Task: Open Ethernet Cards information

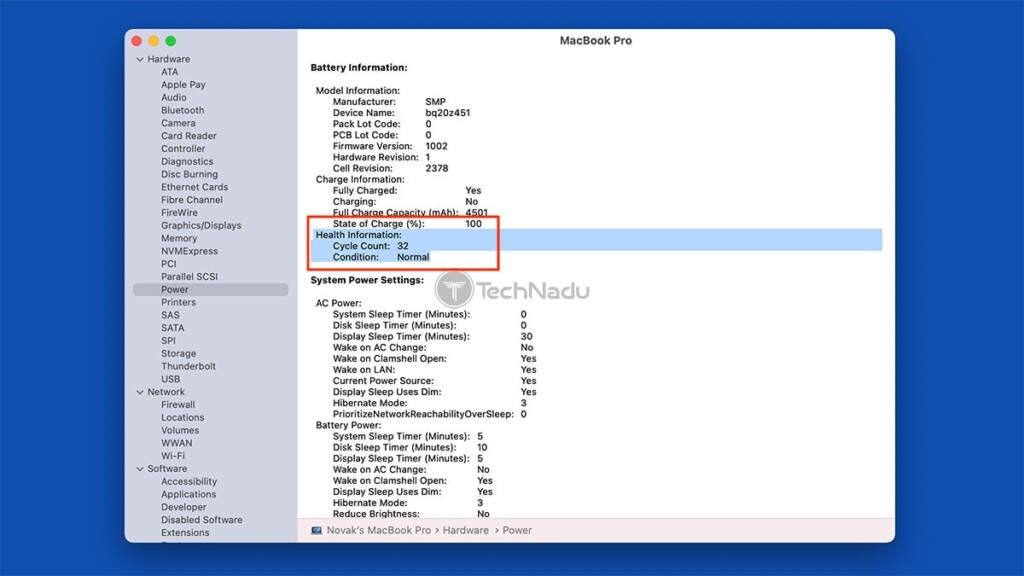Action: [x=195, y=187]
